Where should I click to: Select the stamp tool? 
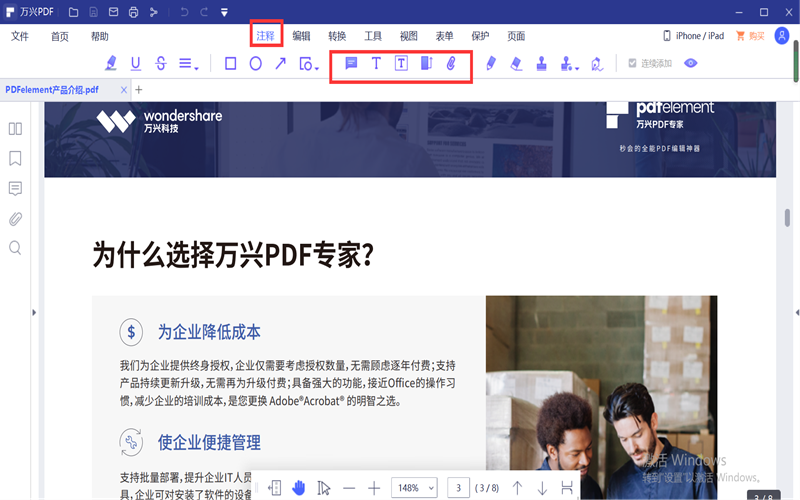coord(542,63)
